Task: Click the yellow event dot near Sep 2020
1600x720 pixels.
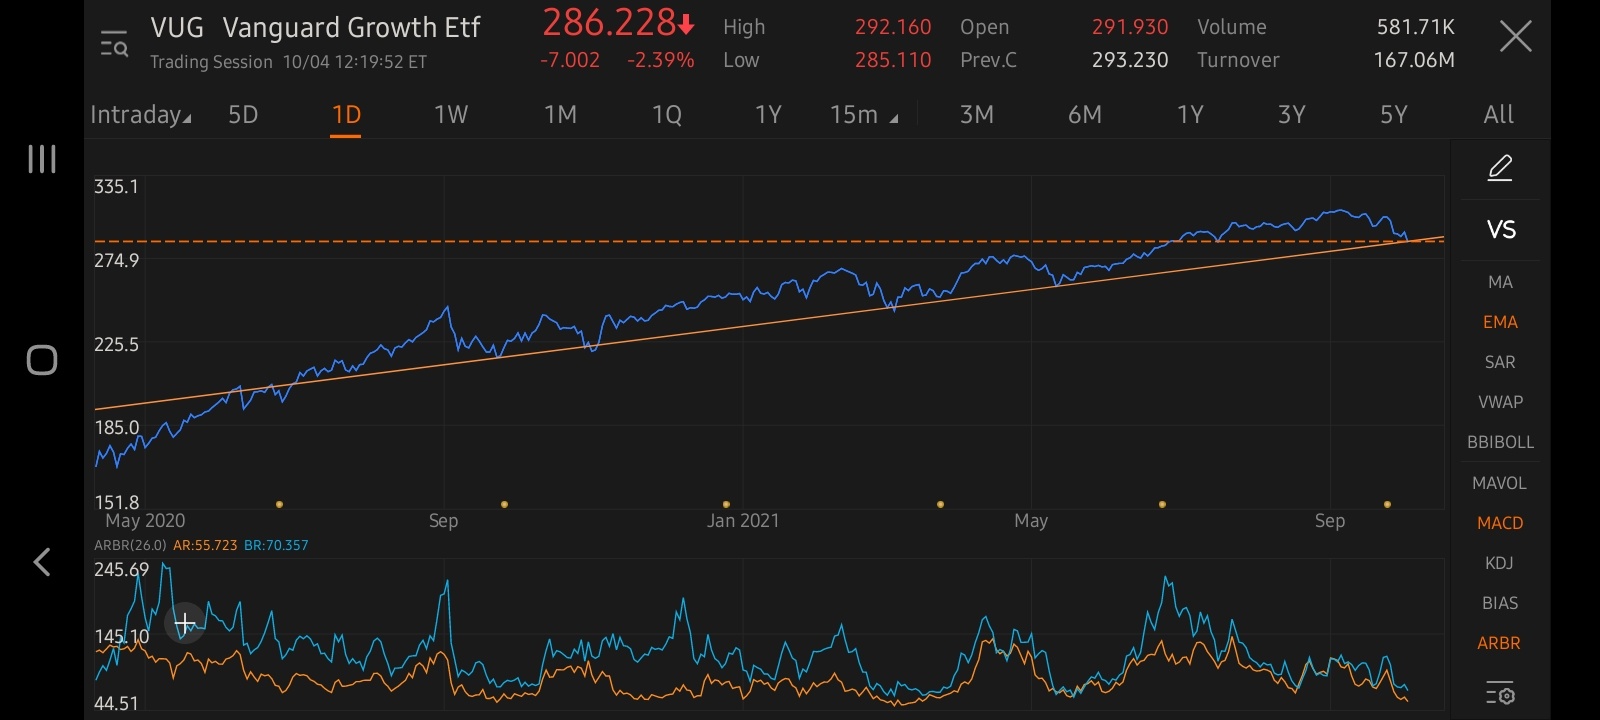Action: click(504, 505)
